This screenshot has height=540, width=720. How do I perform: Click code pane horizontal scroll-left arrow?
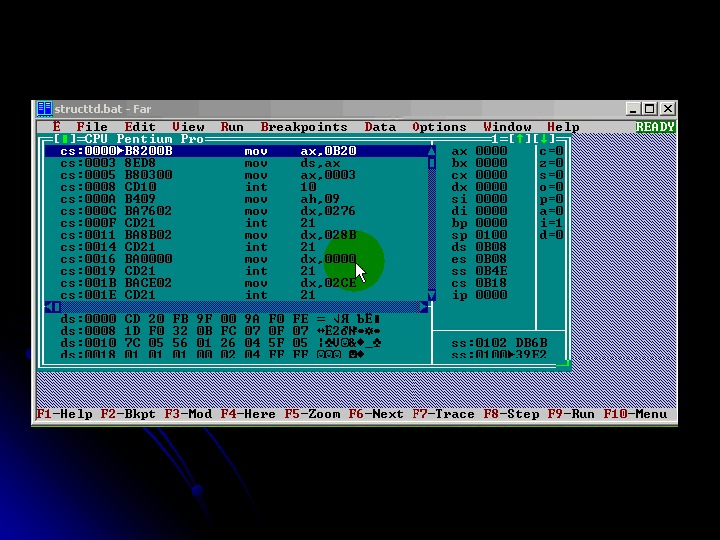tap(48, 307)
